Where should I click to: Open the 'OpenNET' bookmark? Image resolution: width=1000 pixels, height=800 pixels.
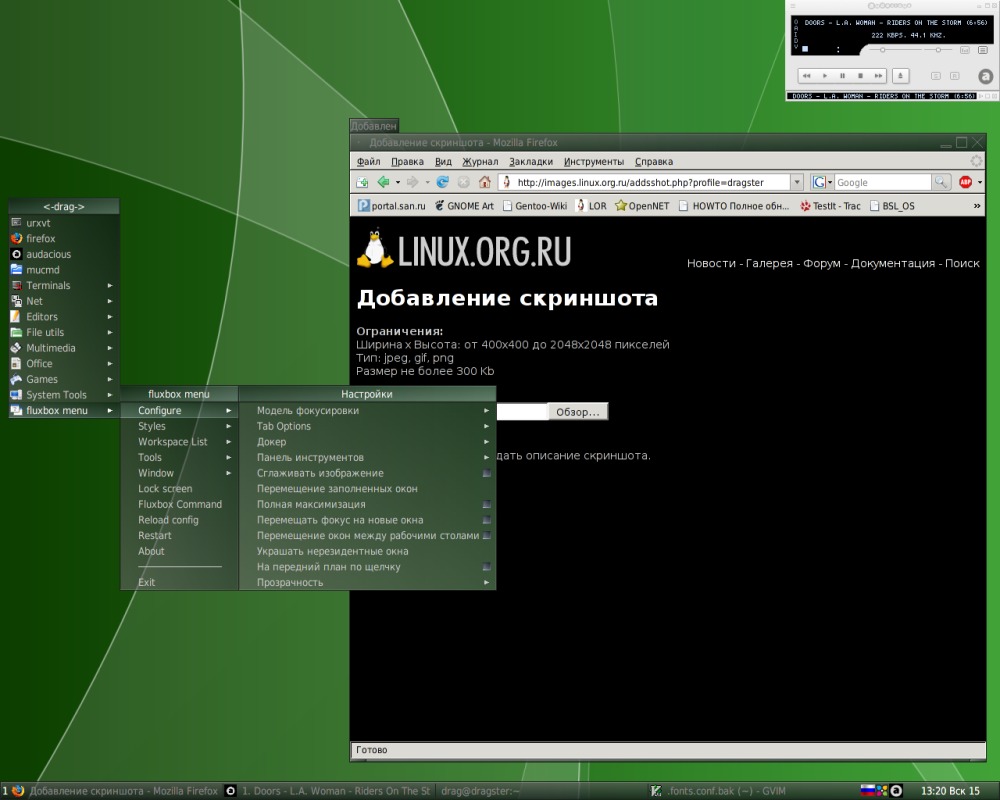[x=642, y=206]
